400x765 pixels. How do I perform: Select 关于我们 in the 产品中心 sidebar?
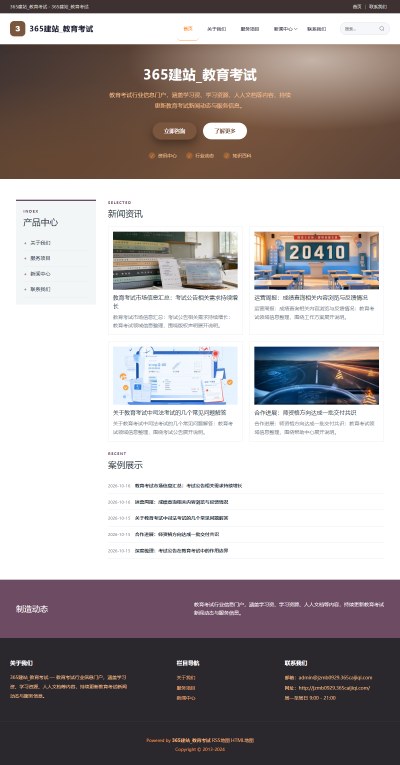40,242
